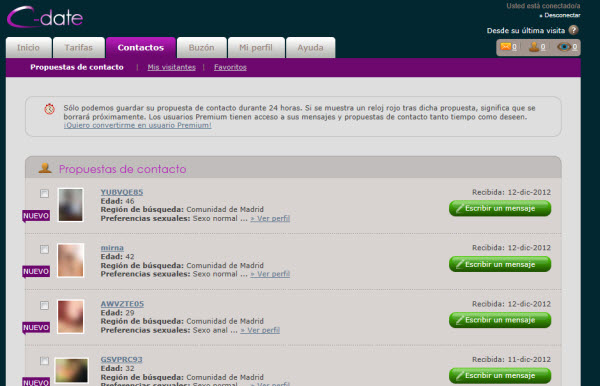This screenshot has width=600, height=386.
Task: Open the Mis visitantes link
Action: tap(171, 67)
